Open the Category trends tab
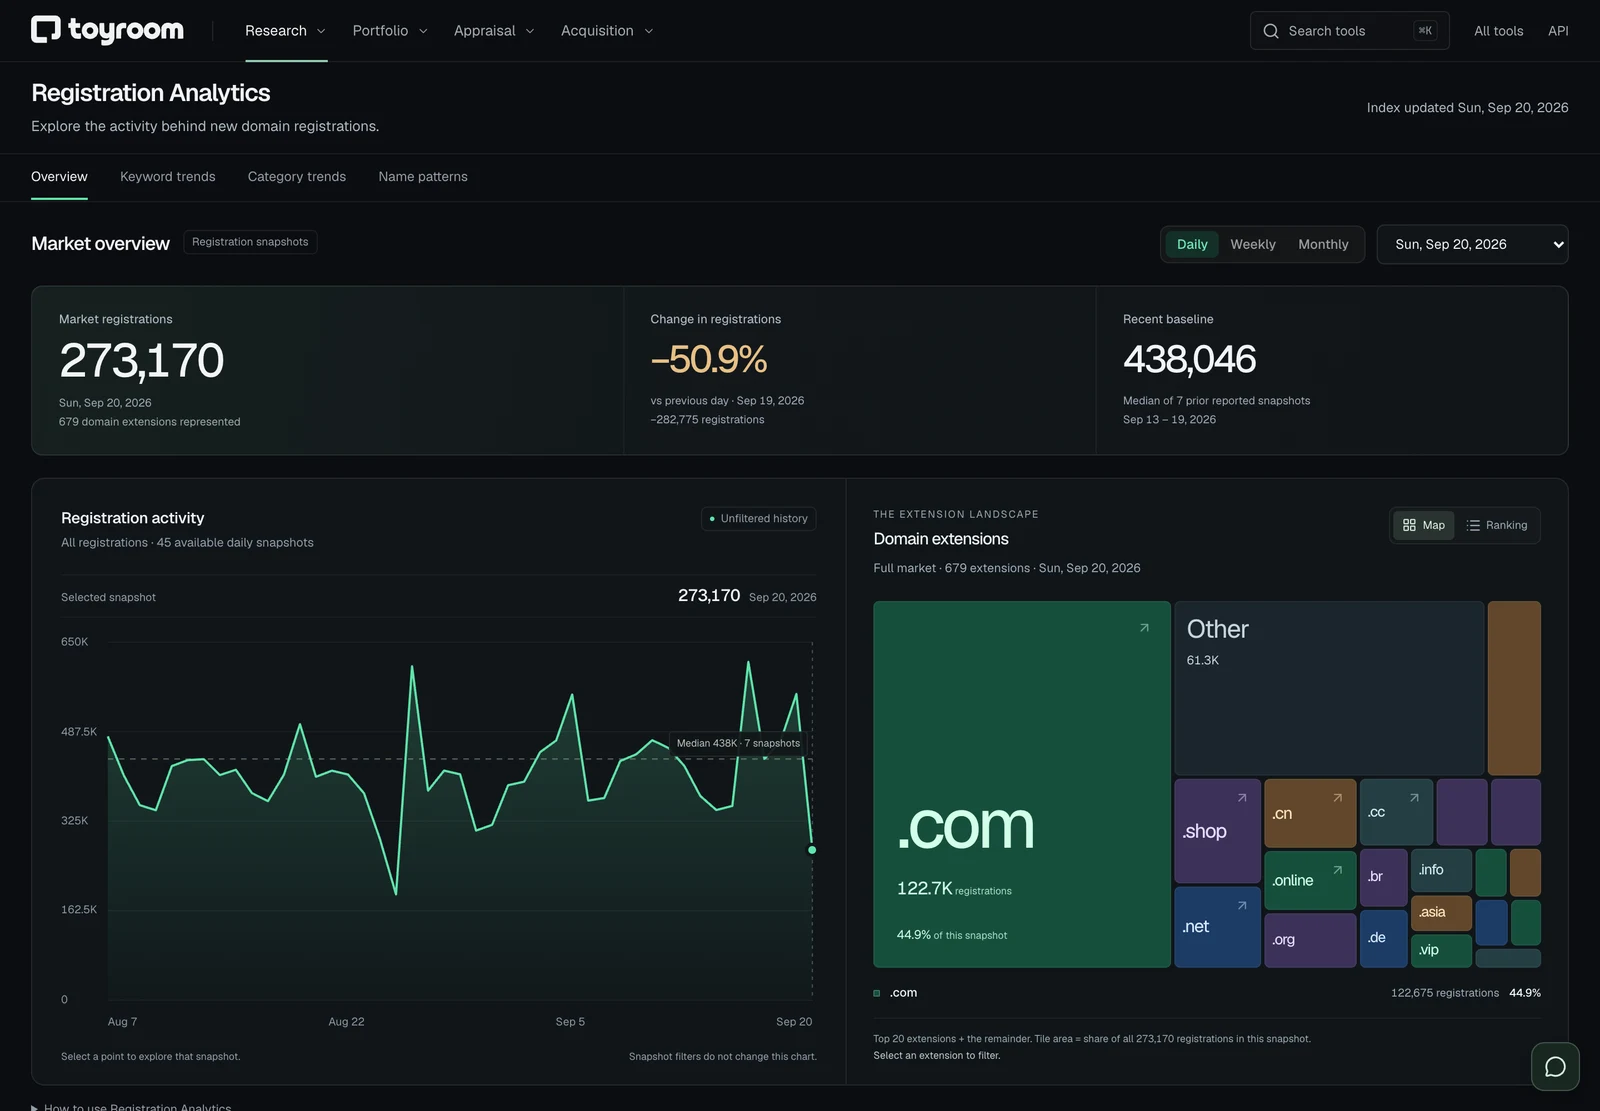The image size is (1600, 1111). [297, 177]
